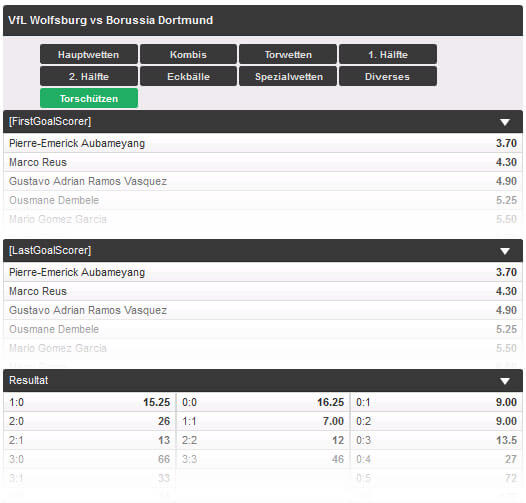Image resolution: width=526 pixels, height=503 pixels.
Task: Bet on result 1:1 at 7.00
Action: coord(263,421)
